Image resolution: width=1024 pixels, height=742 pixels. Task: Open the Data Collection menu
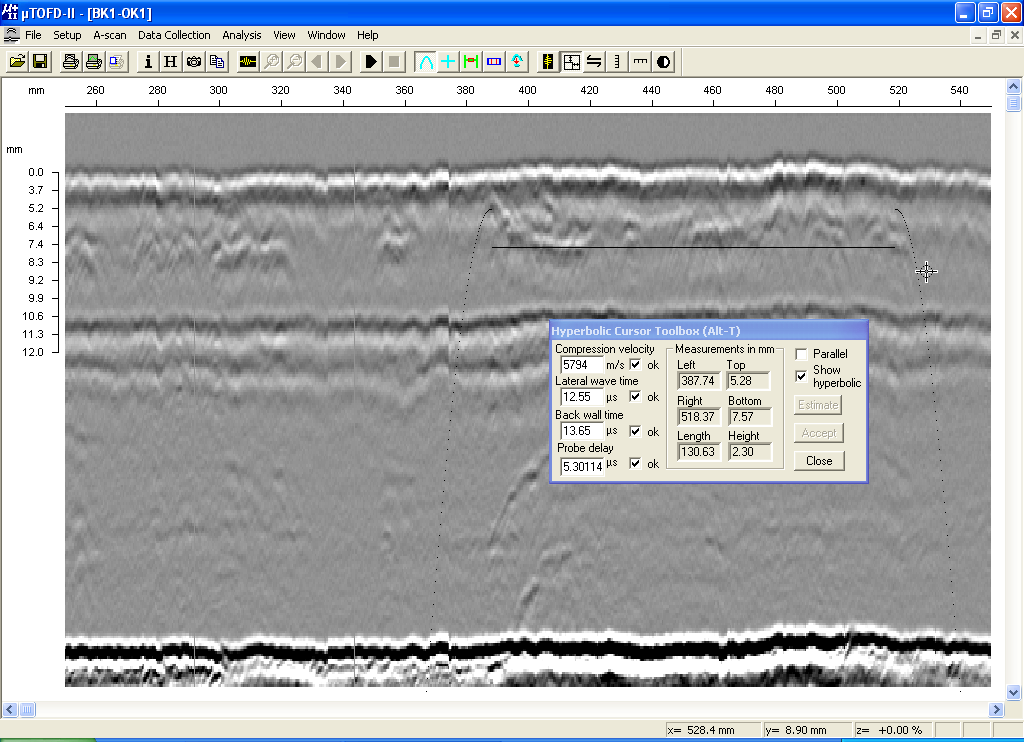(174, 35)
